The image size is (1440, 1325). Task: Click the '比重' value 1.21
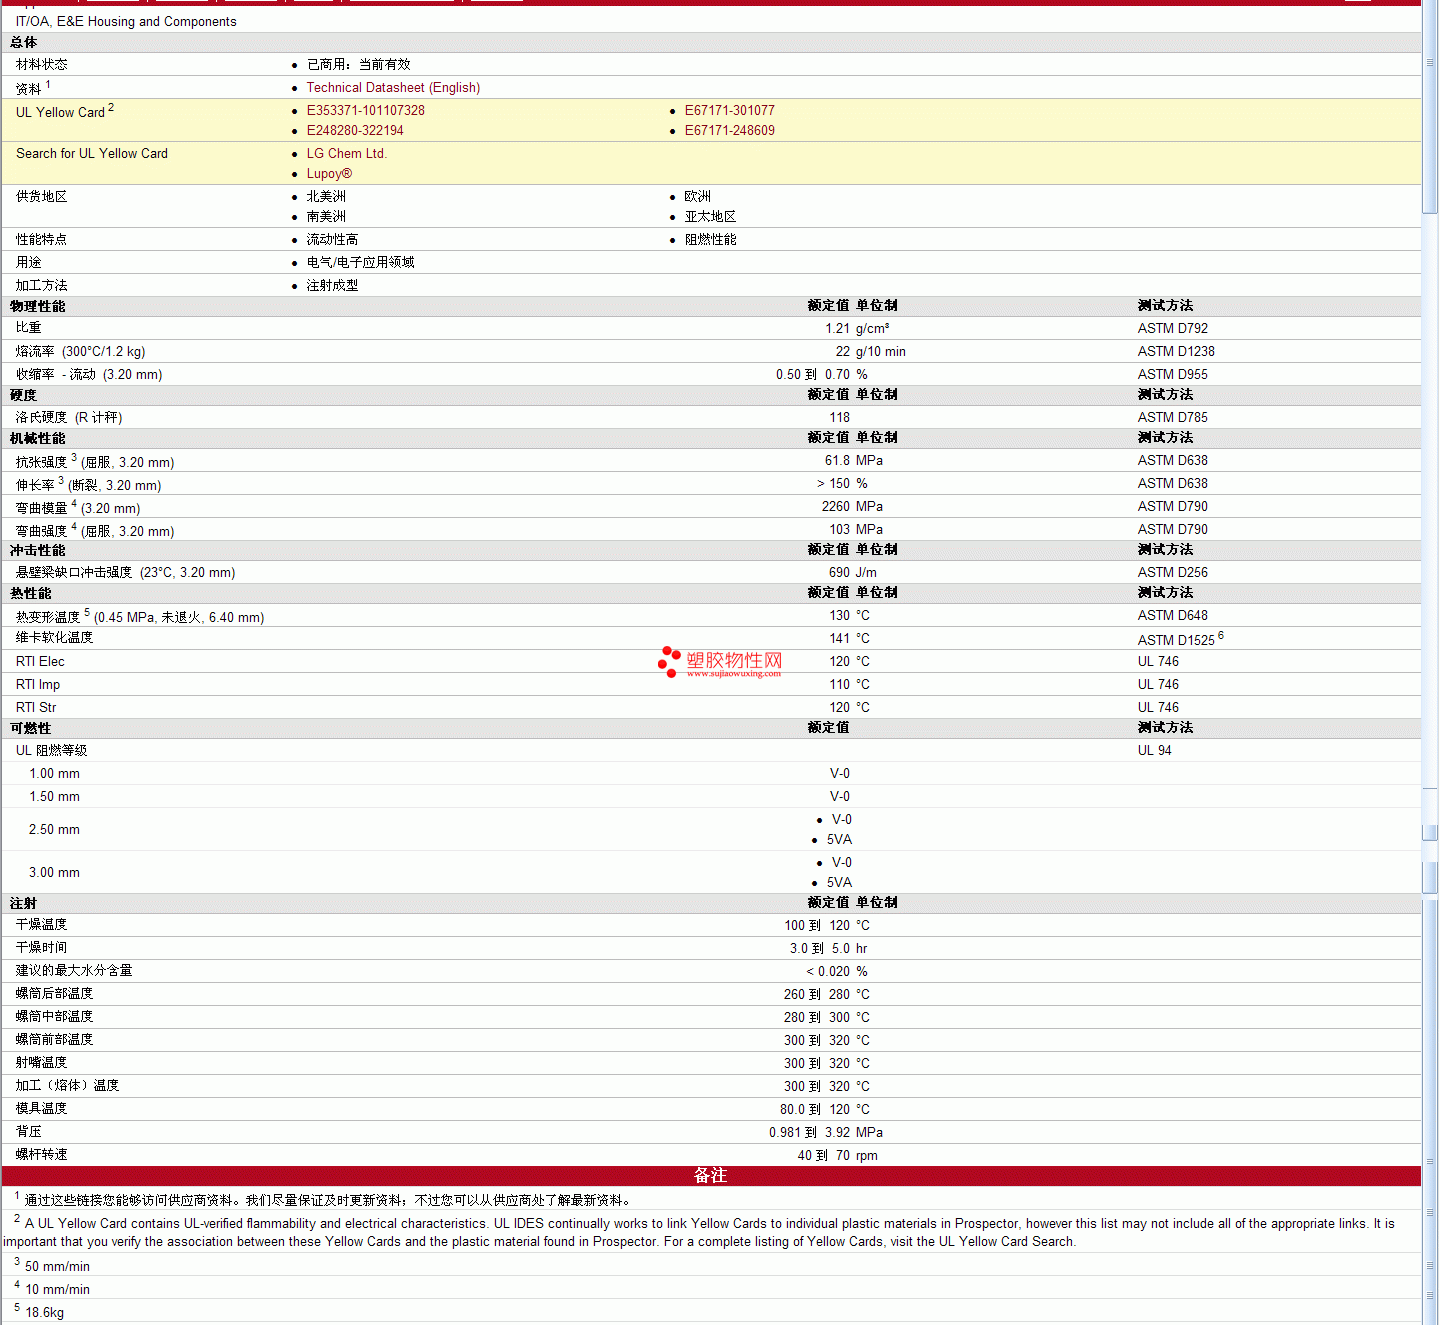pos(837,329)
